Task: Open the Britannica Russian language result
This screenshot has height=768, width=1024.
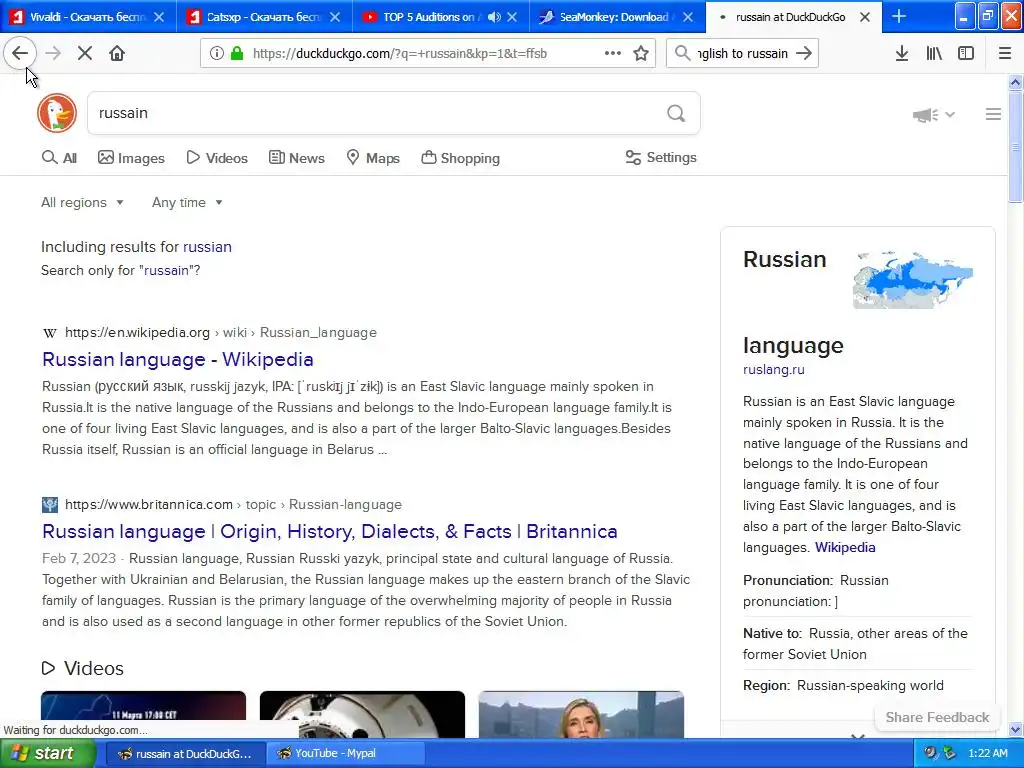Action: click(329, 531)
